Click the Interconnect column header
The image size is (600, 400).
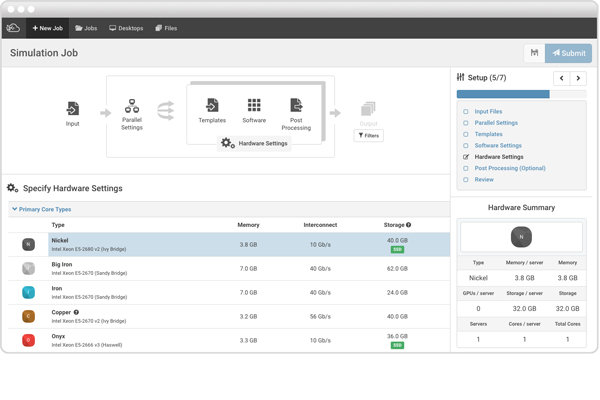pyautogui.click(x=320, y=225)
